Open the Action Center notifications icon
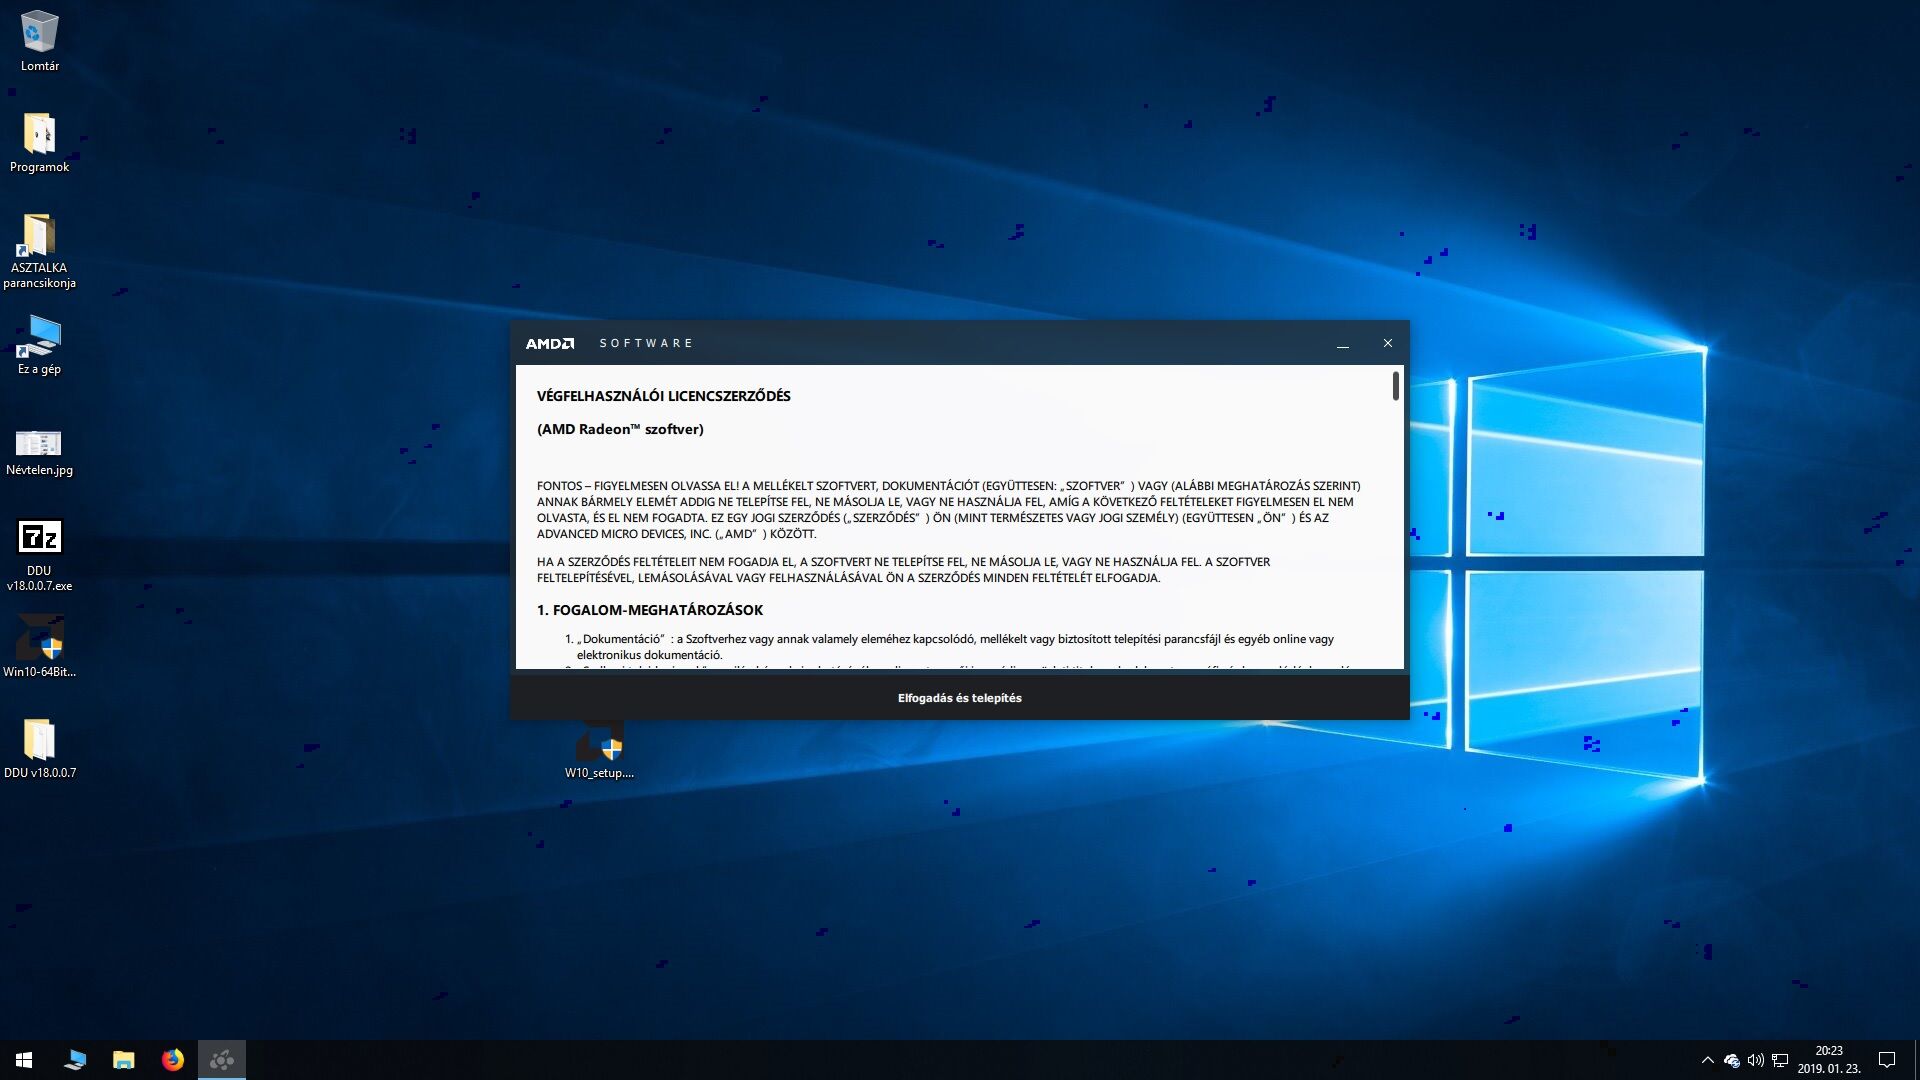The width and height of the screenshot is (1920, 1080). (x=1887, y=1060)
